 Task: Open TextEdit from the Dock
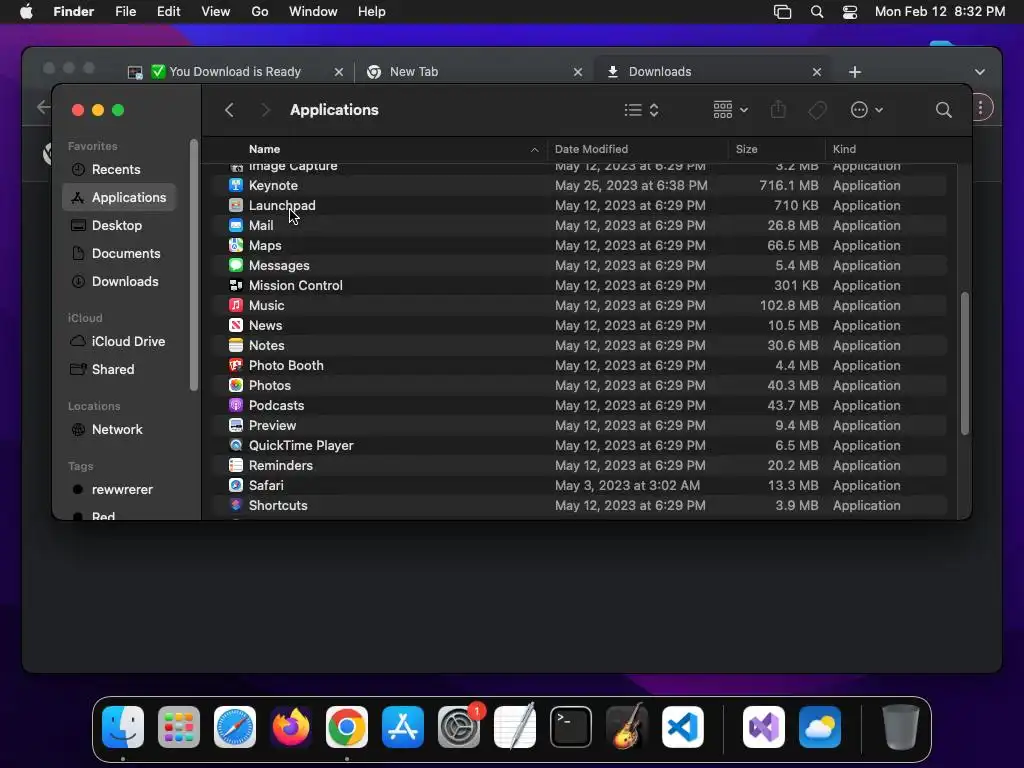point(515,727)
